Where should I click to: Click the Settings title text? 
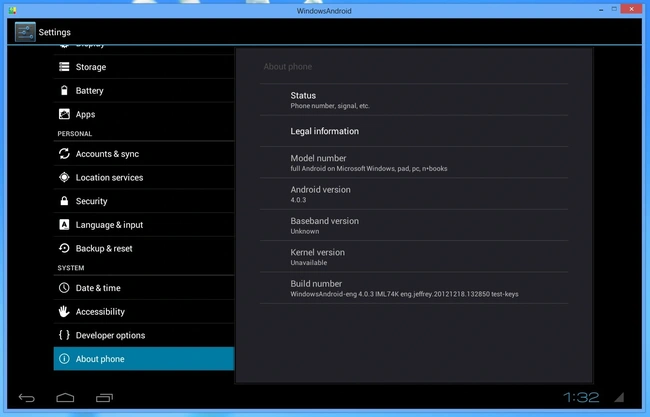pyautogui.click(x=54, y=32)
